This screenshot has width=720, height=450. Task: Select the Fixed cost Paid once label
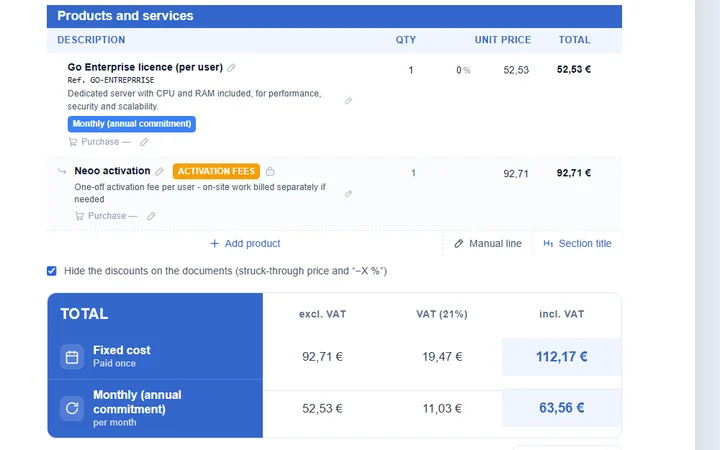pos(122,356)
